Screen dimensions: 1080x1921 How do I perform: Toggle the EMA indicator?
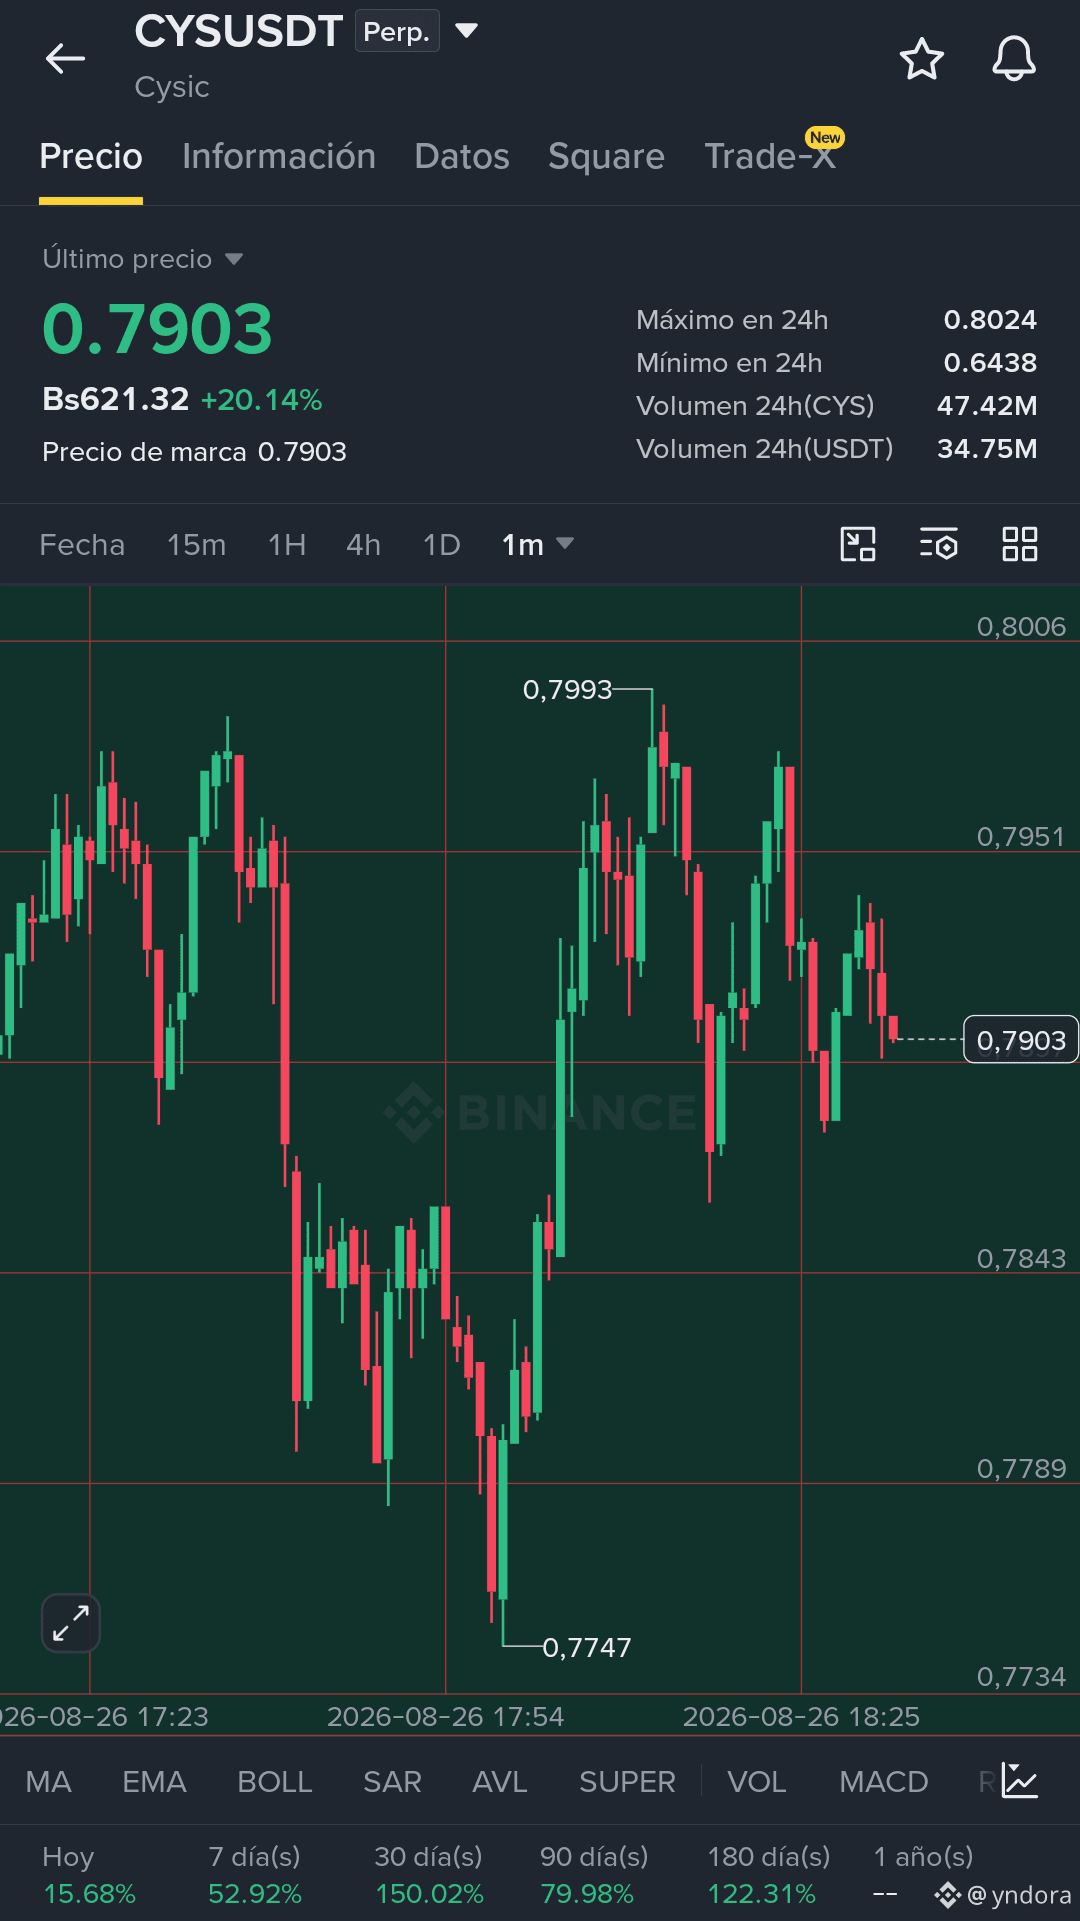(154, 1781)
